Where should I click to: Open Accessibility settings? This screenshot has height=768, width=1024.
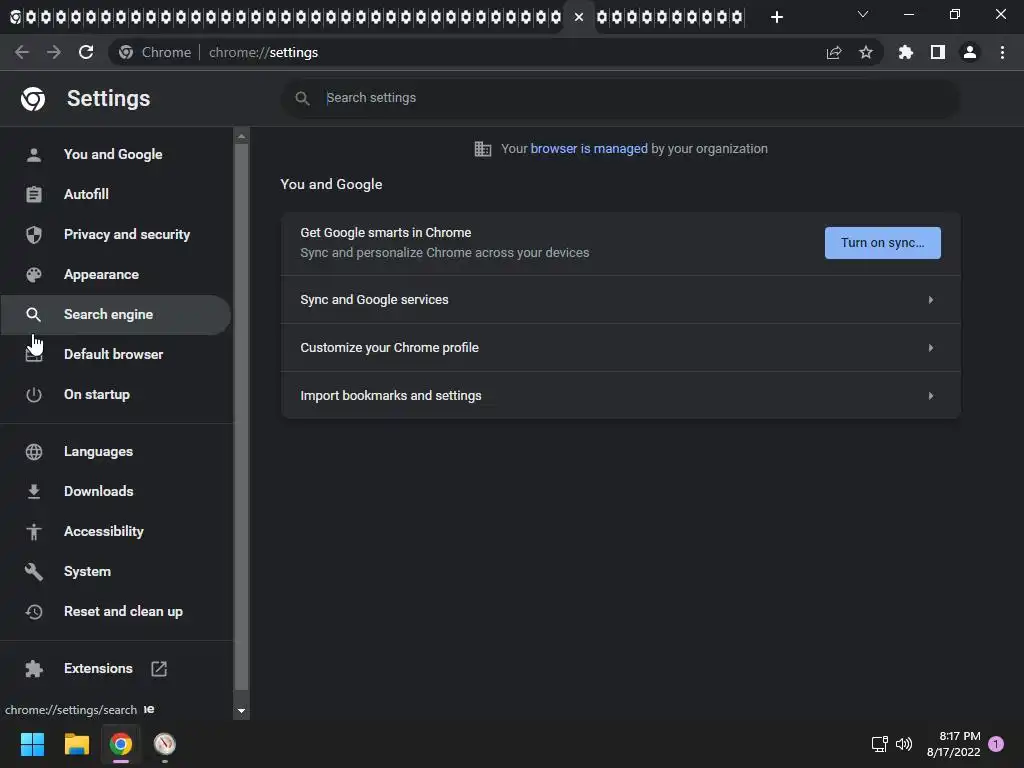click(104, 532)
